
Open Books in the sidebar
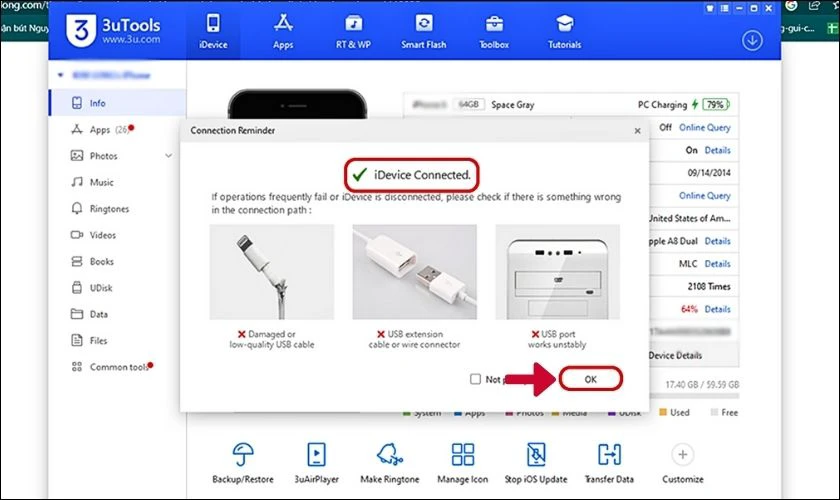118,261
